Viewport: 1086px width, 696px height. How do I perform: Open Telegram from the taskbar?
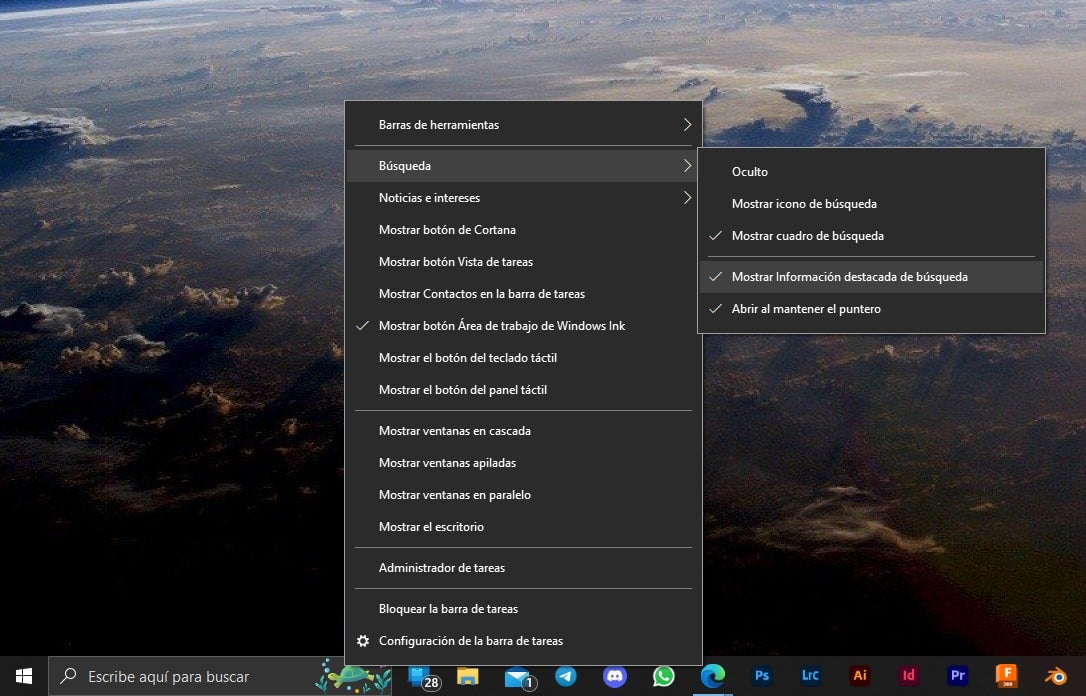tap(565, 676)
